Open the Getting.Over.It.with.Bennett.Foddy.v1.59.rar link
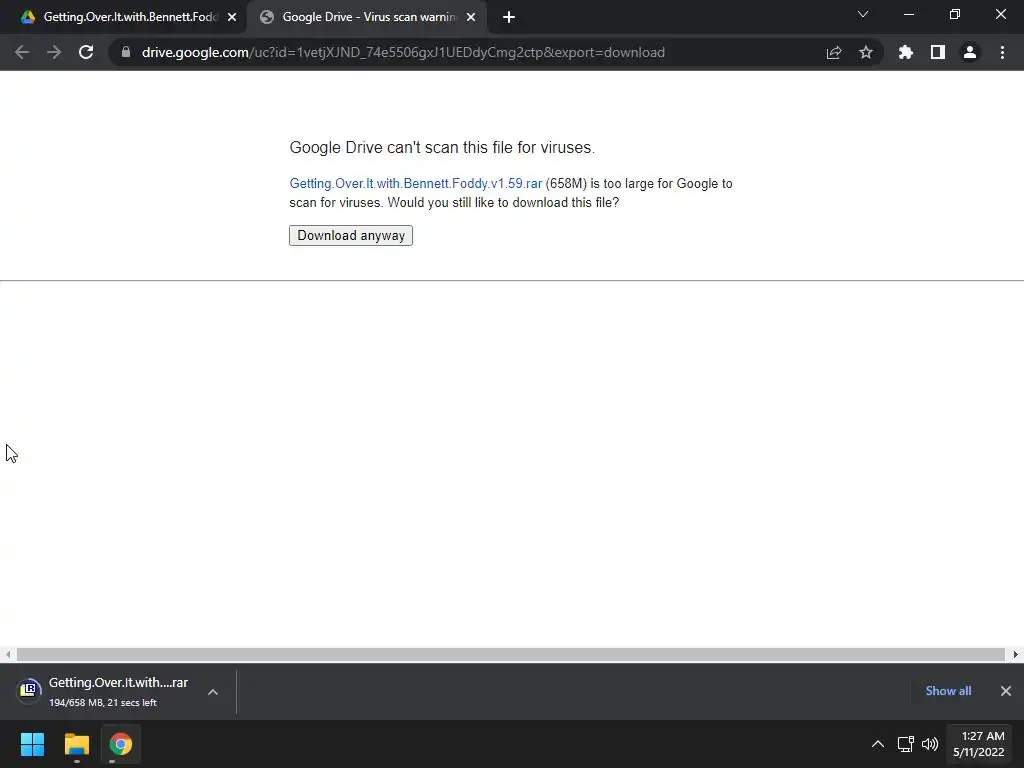The width and height of the screenshot is (1024, 768). tap(415, 184)
